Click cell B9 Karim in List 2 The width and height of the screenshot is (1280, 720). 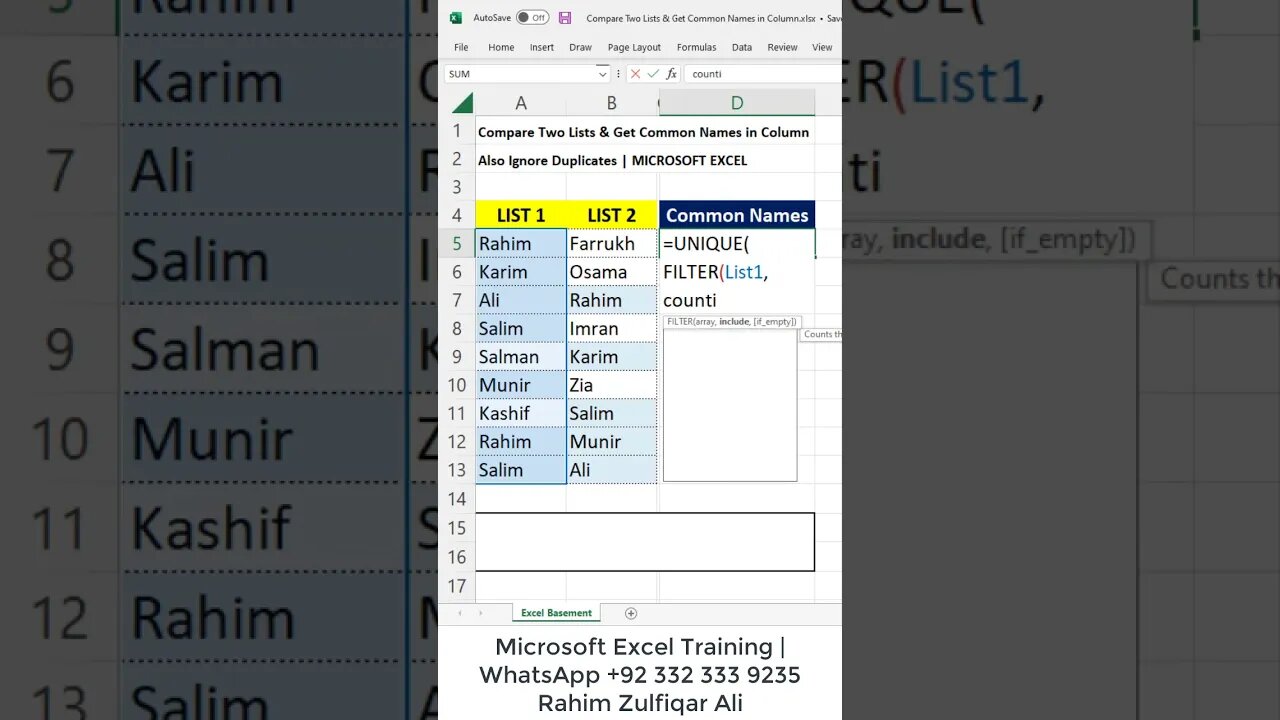coord(611,357)
